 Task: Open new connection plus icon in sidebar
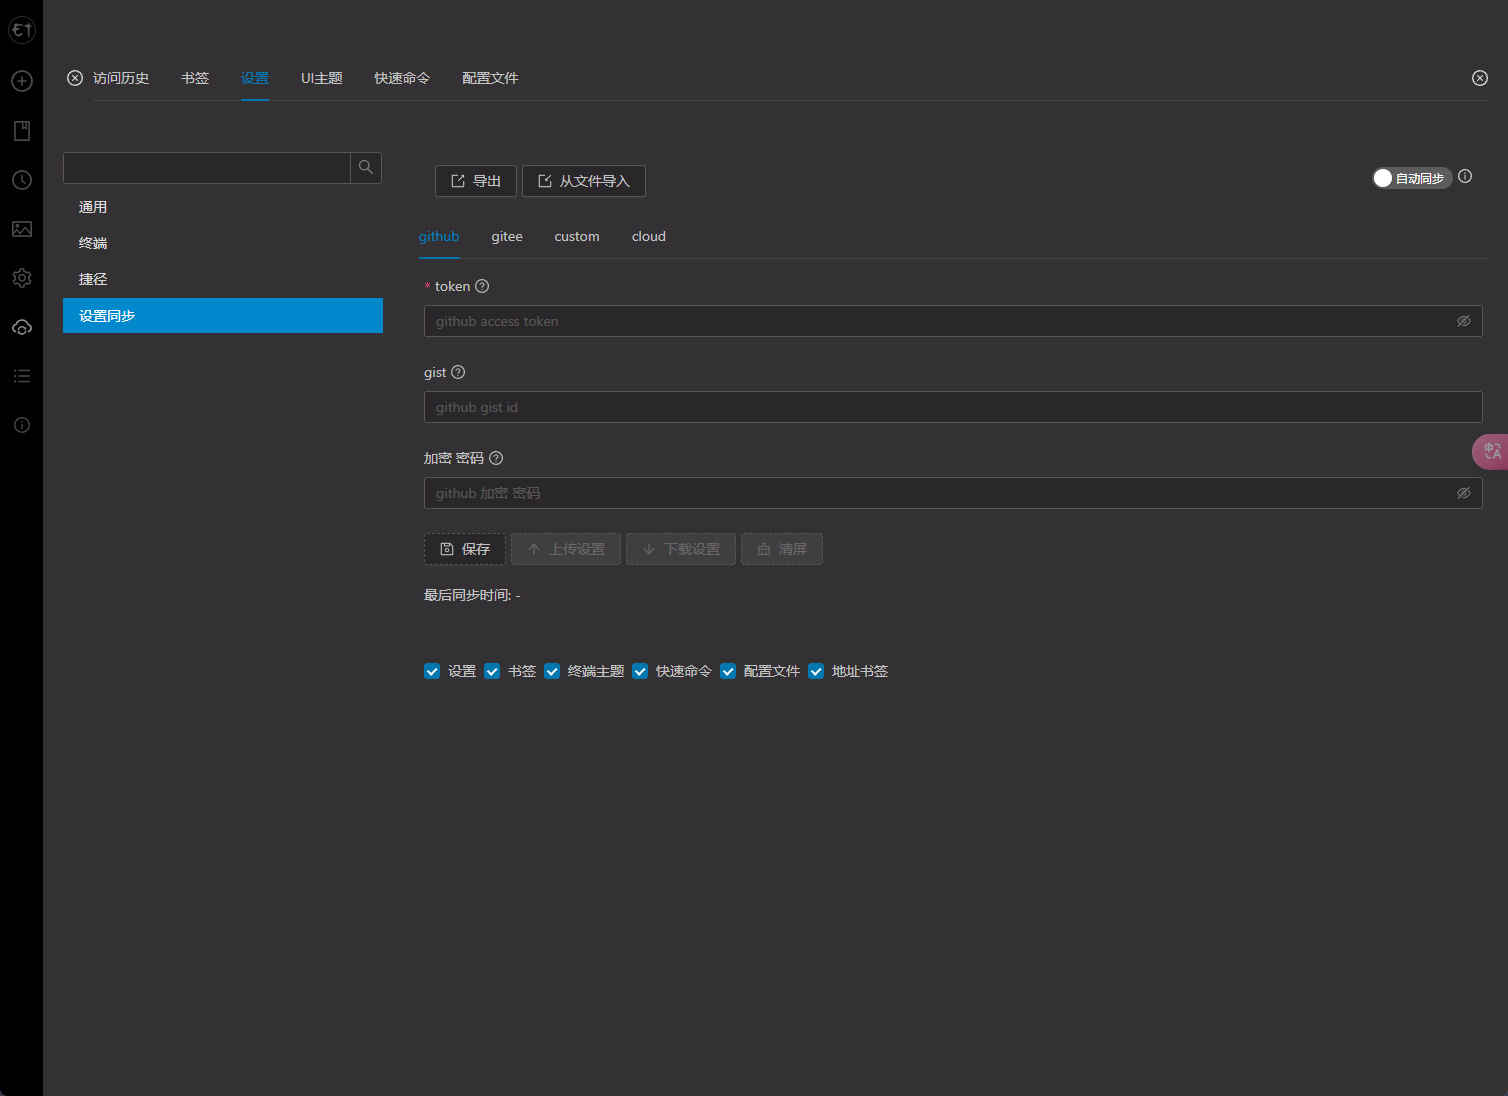click(22, 81)
